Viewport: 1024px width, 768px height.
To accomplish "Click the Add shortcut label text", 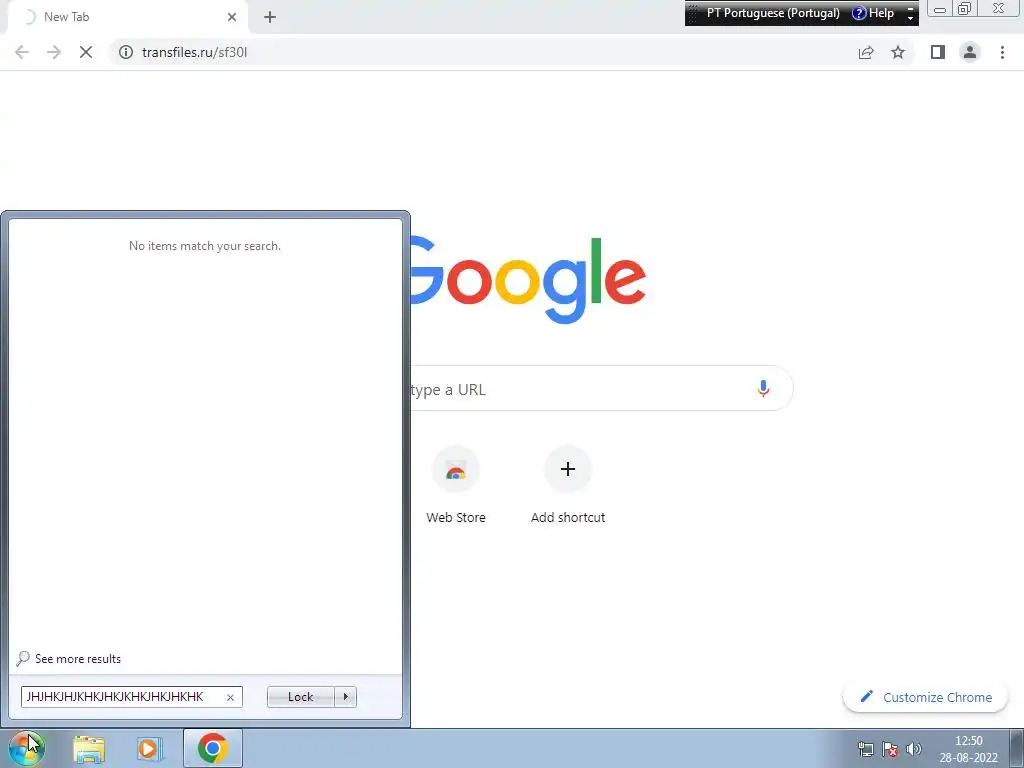I will pyautogui.click(x=568, y=517).
